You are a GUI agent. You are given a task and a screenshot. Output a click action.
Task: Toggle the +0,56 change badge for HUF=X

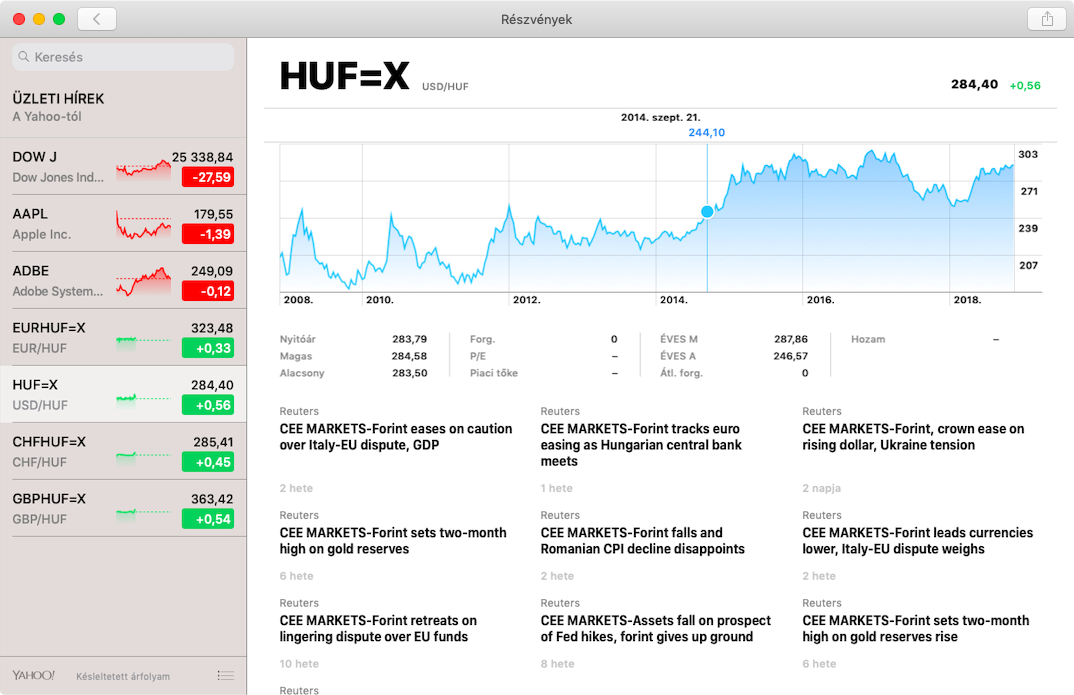click(208, 405)
